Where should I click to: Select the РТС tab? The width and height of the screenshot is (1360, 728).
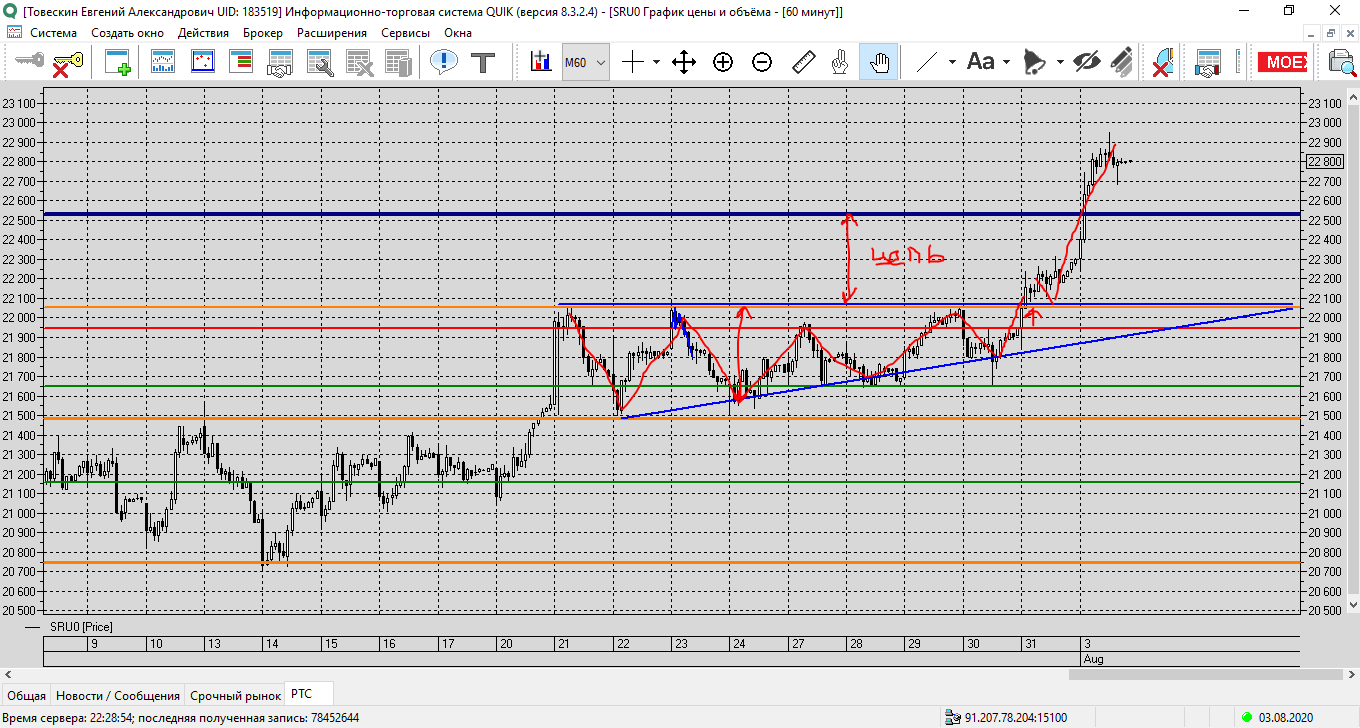coord(300,694)
